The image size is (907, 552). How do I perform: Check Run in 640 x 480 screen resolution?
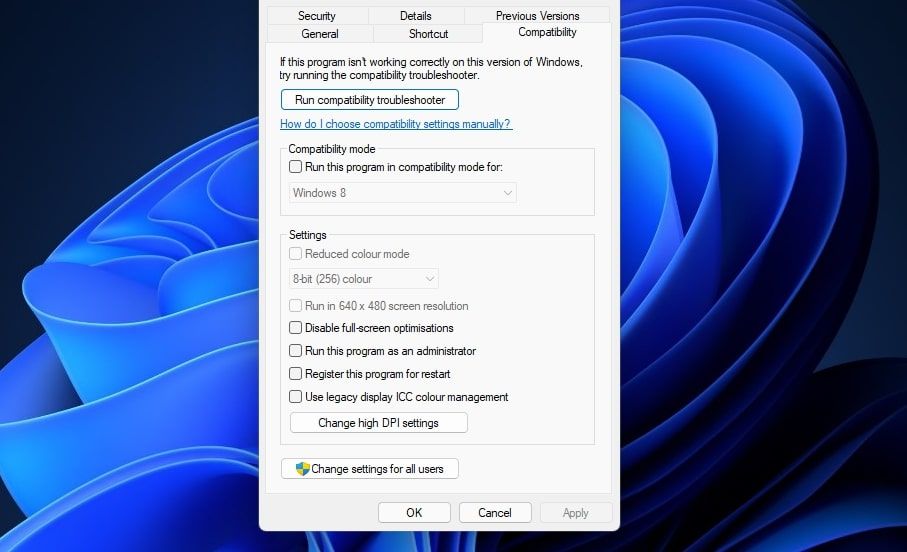(x=296, y=306)
